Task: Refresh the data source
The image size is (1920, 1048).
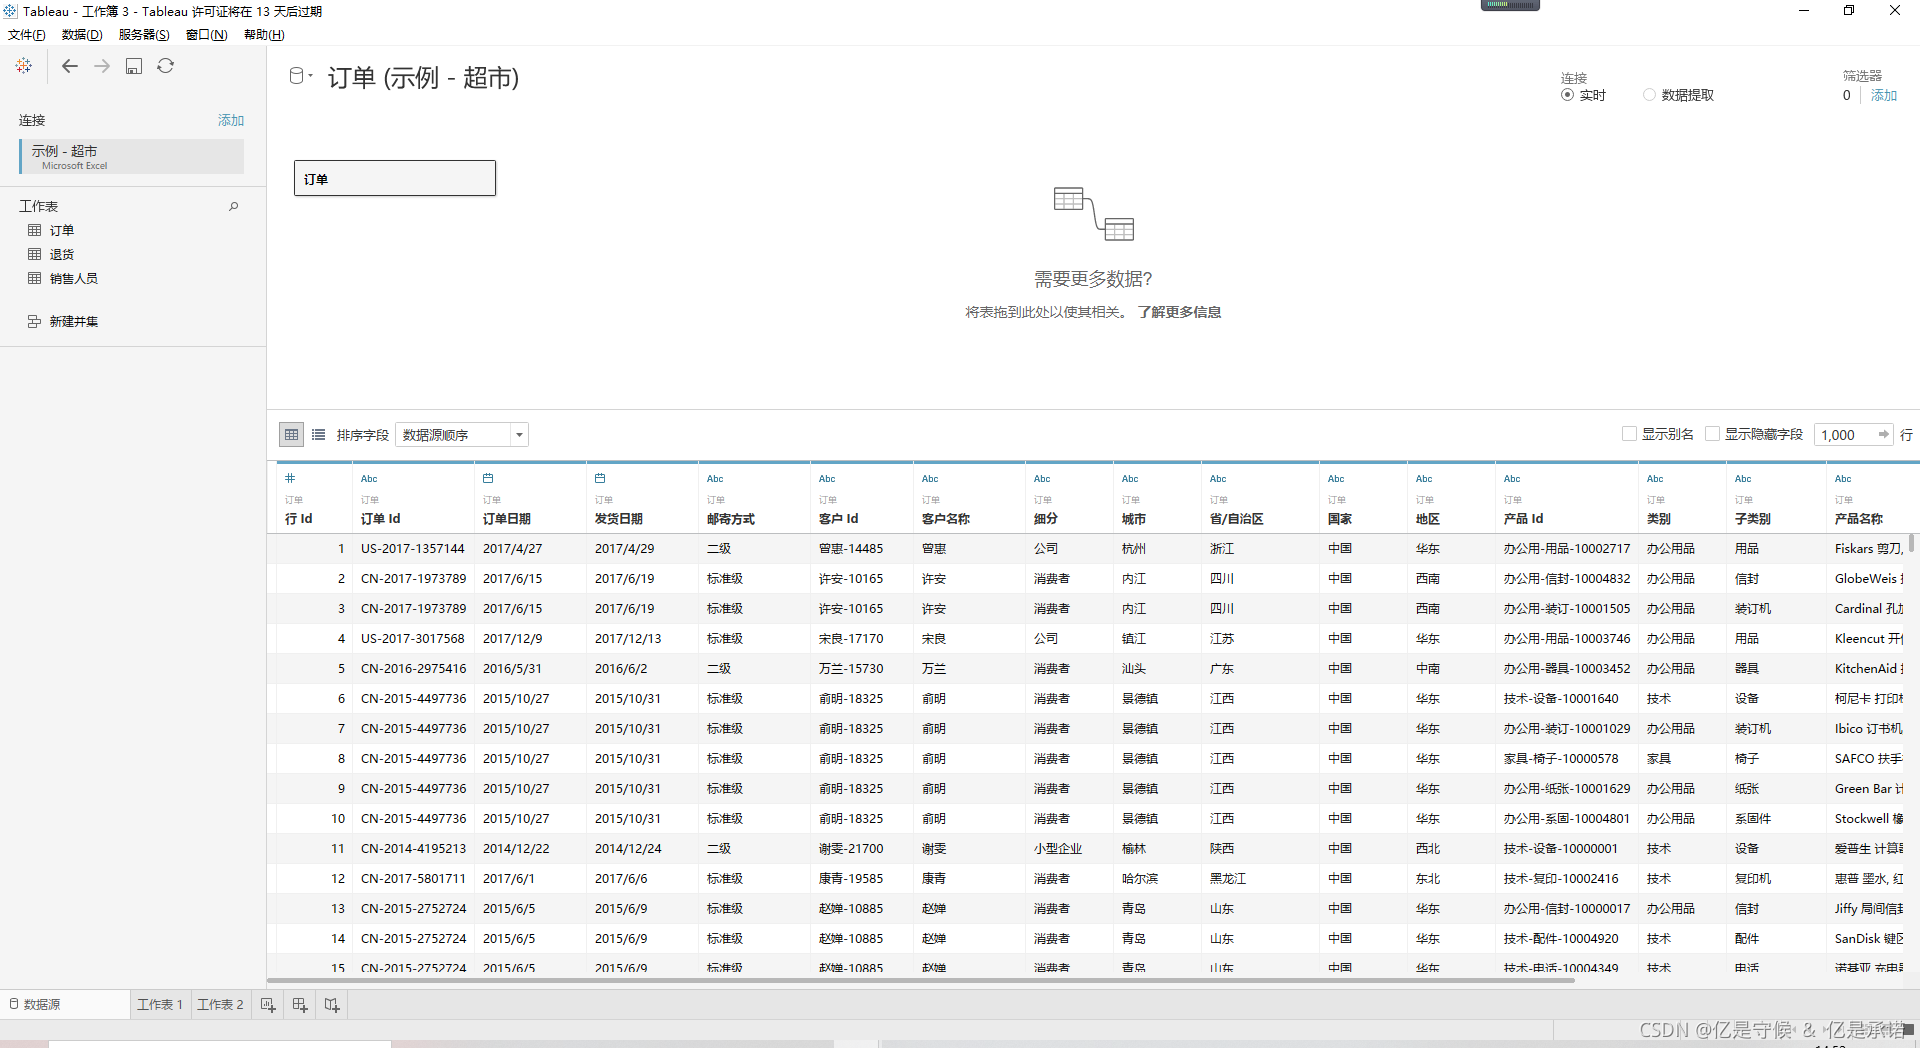Action: 166,66
